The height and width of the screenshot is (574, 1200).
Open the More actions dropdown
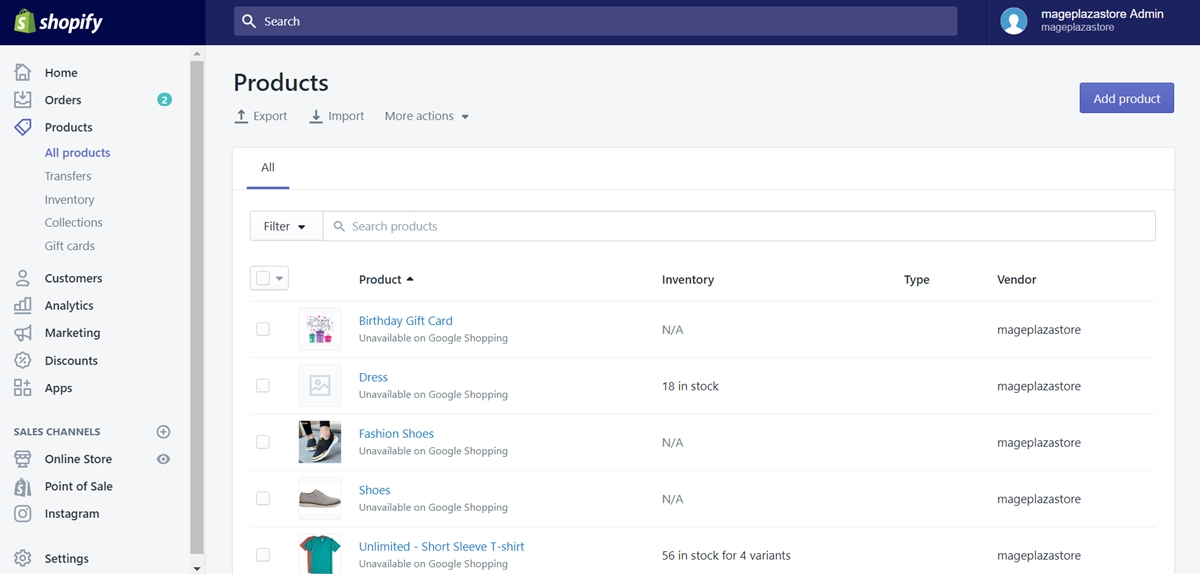coord(427,116)
